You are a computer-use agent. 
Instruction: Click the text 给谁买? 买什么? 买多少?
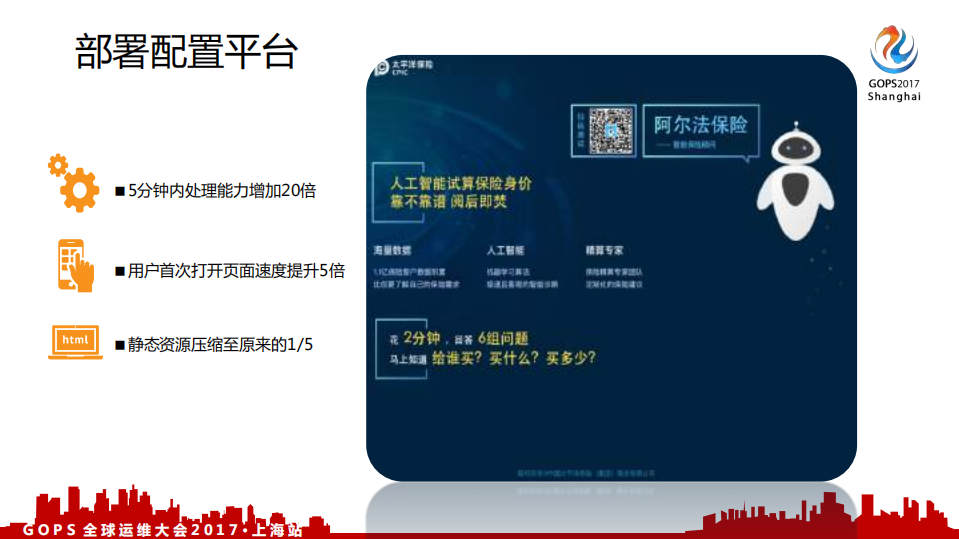(x=514, y=358)
